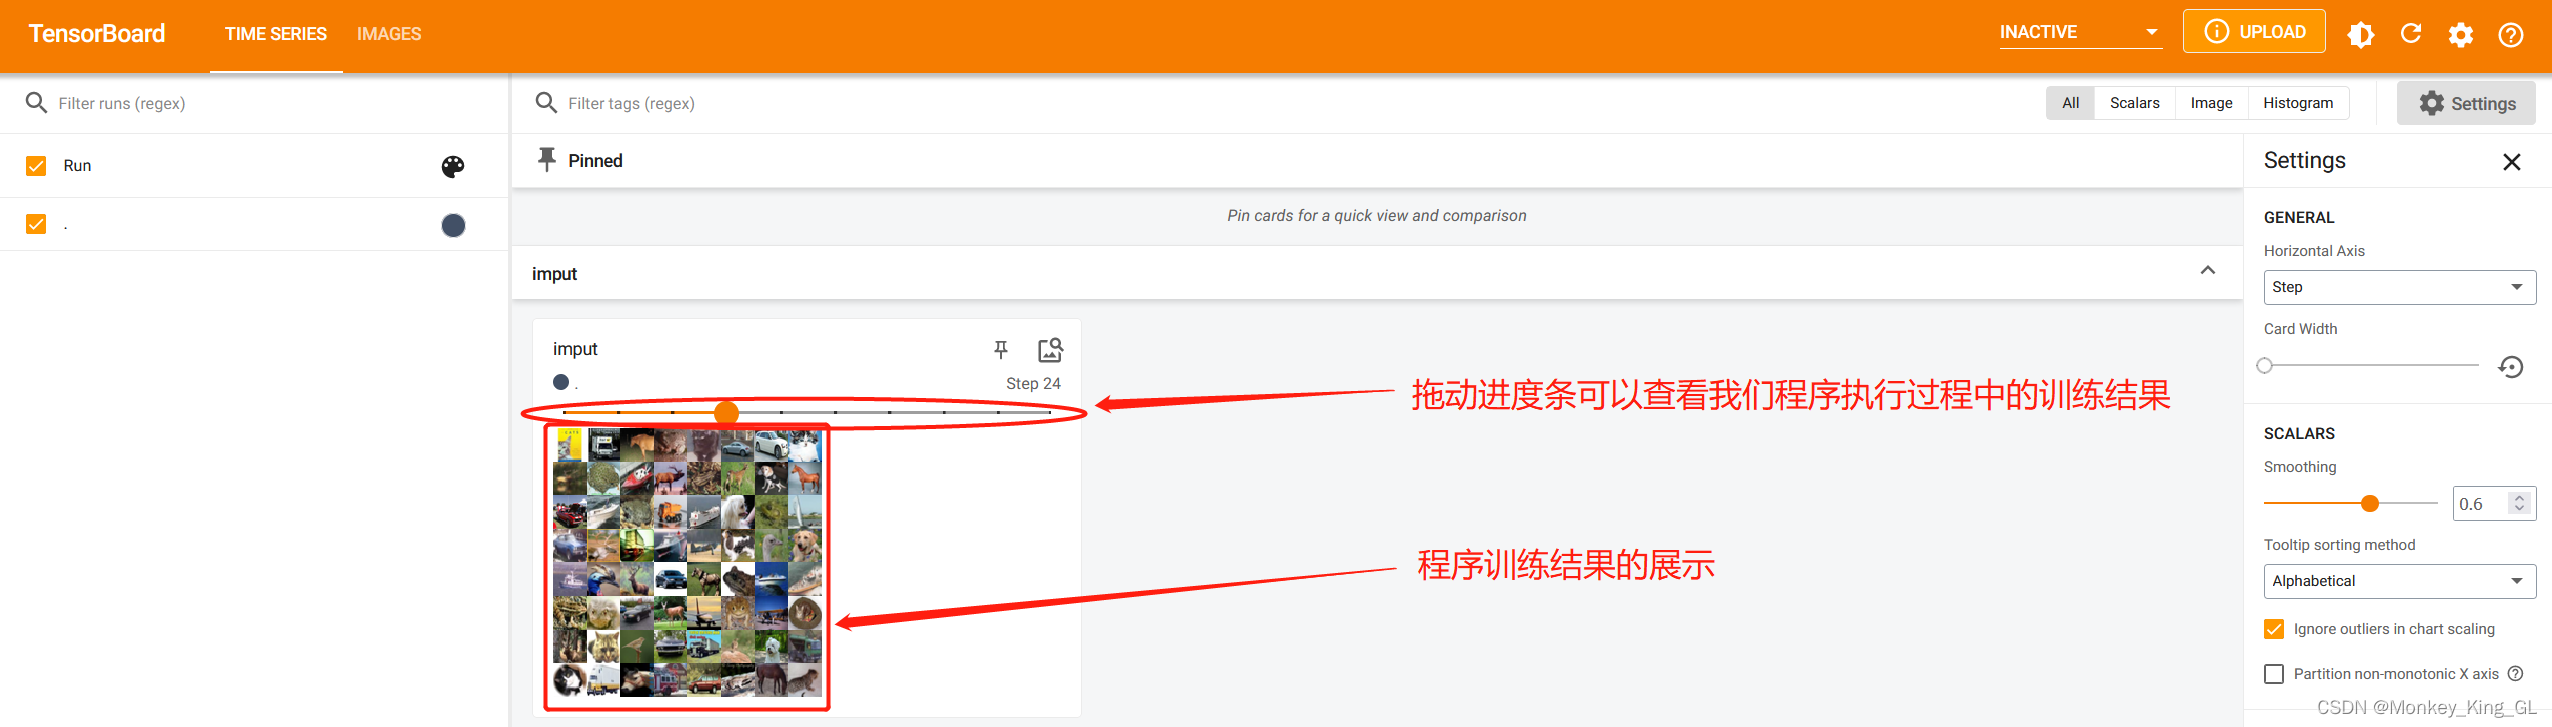
Task: Click the Pinned section pin icon
Action: [547, 160]
